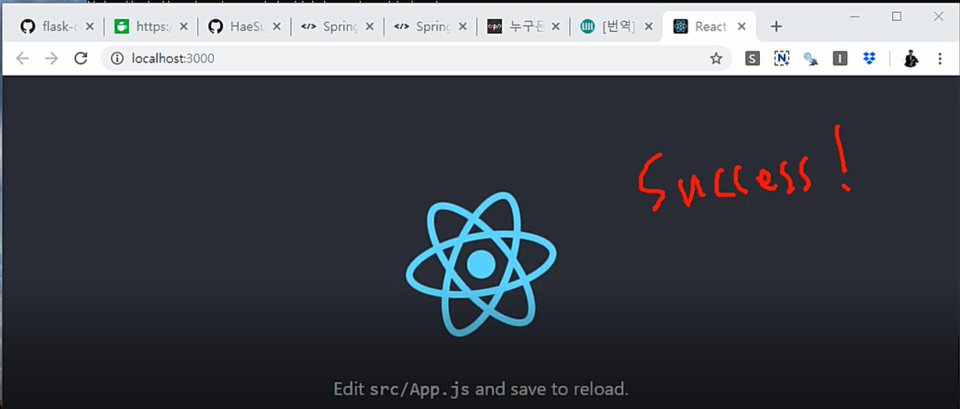The width and height of the screenshot is (960, 409).
Task: Open the green https tab
Action: click(151, 27)
